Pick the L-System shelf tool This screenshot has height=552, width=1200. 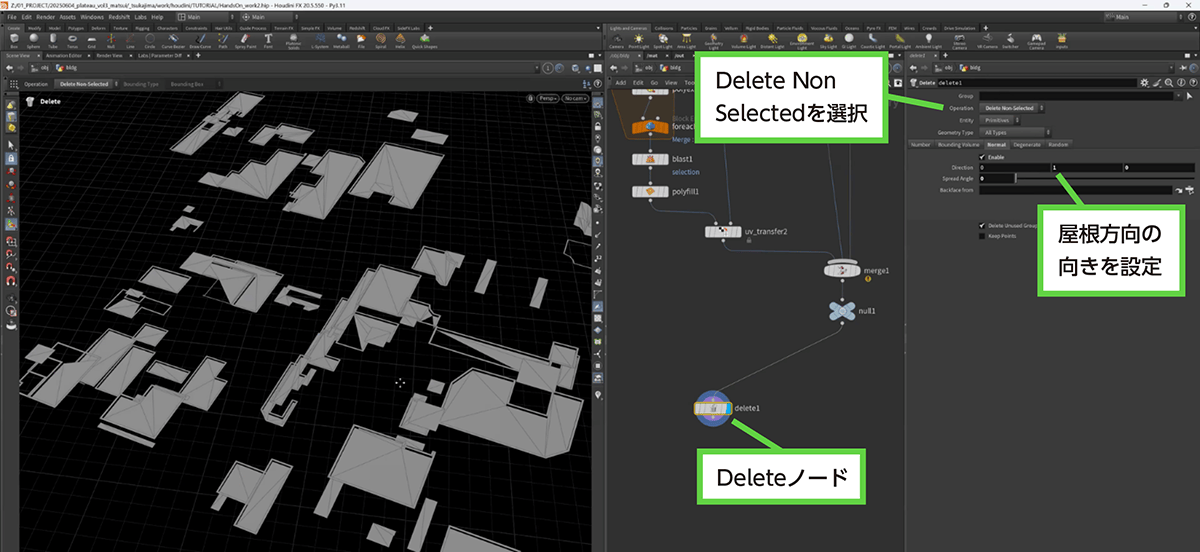[x=320, y=42]
